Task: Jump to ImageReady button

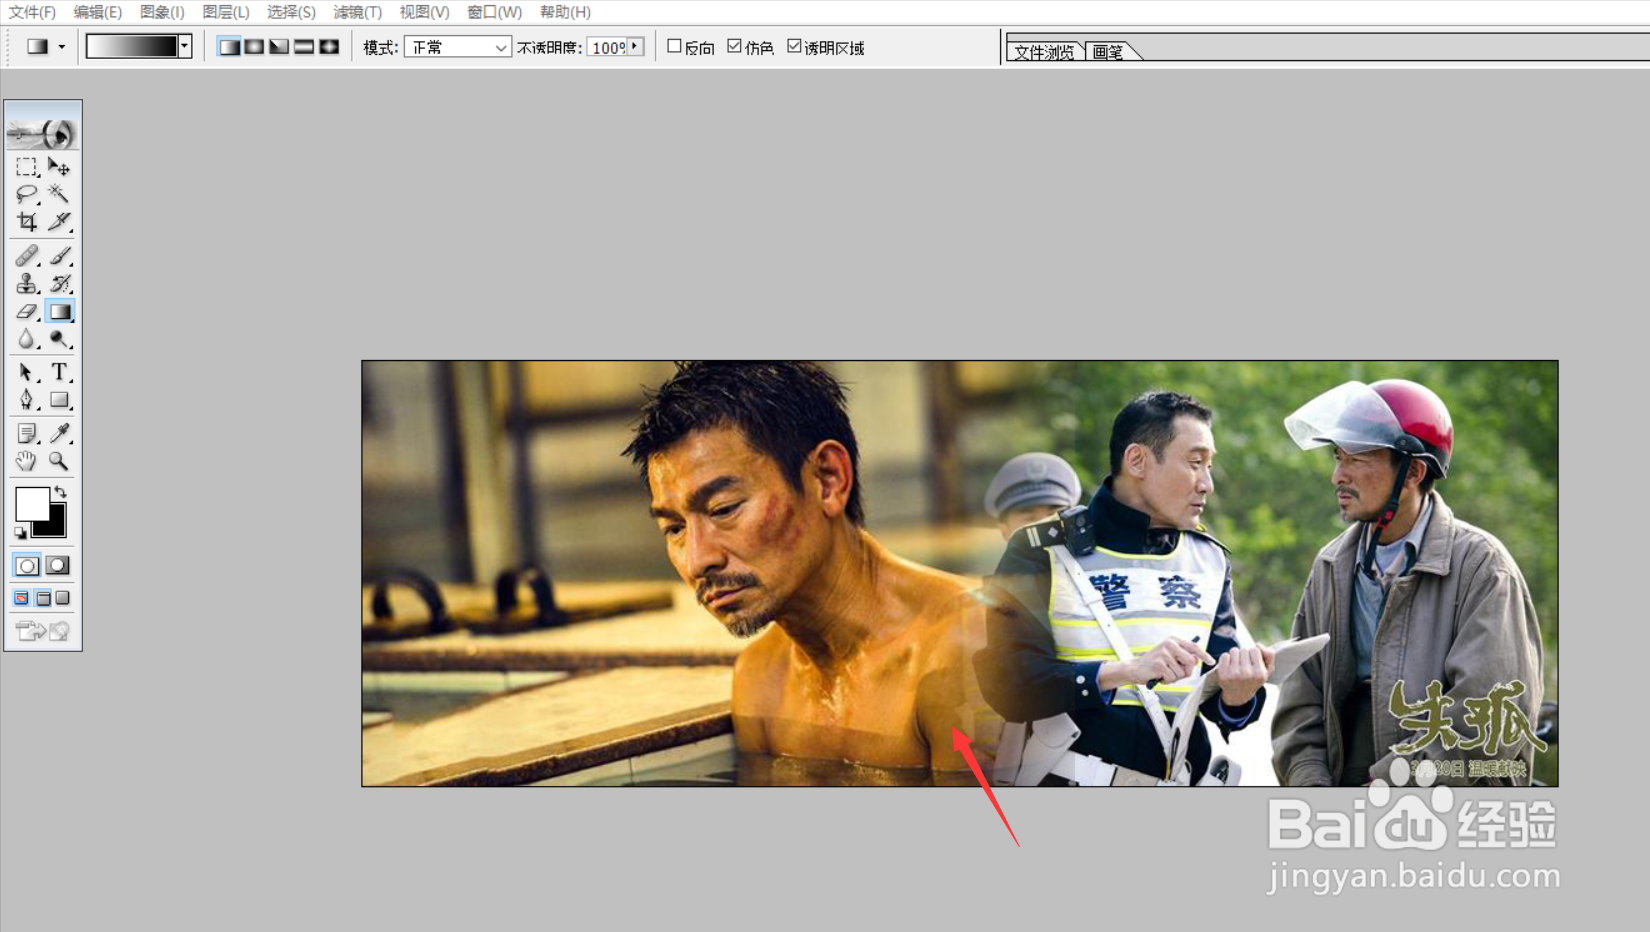Action: point(42,630)
